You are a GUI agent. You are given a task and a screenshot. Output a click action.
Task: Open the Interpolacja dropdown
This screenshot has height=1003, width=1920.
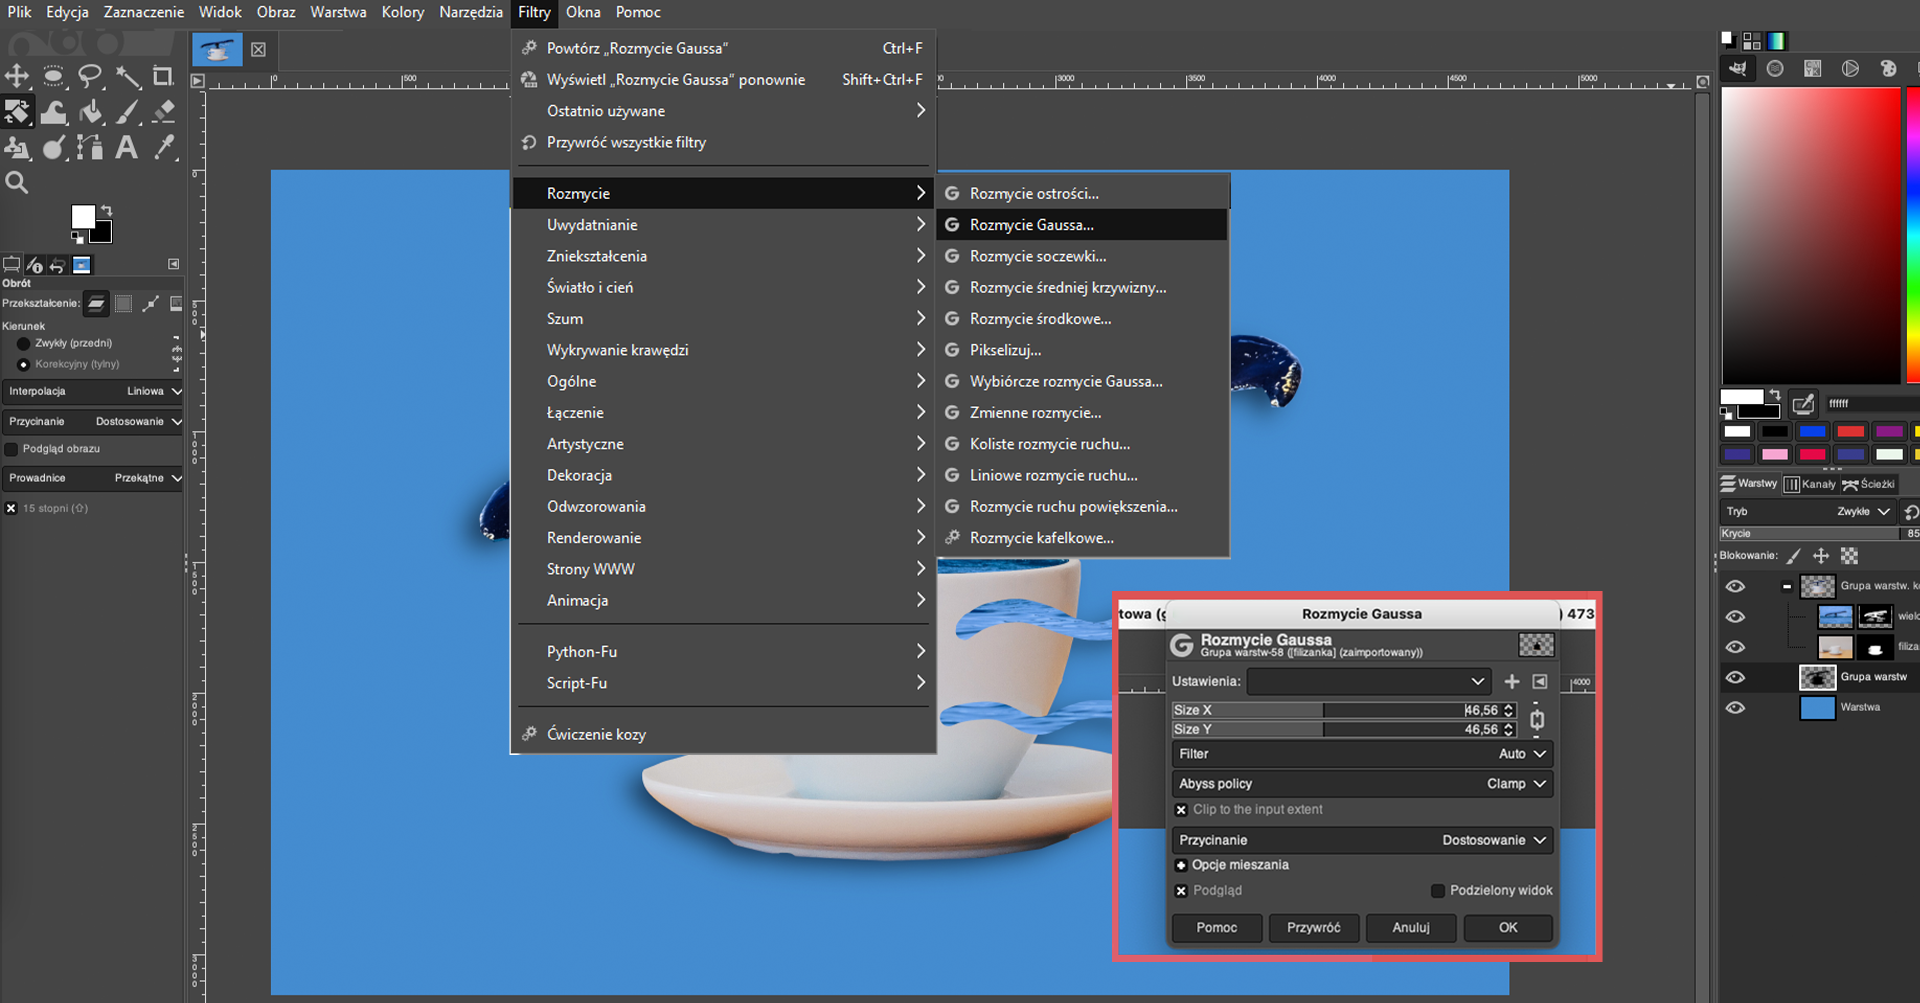93,391
